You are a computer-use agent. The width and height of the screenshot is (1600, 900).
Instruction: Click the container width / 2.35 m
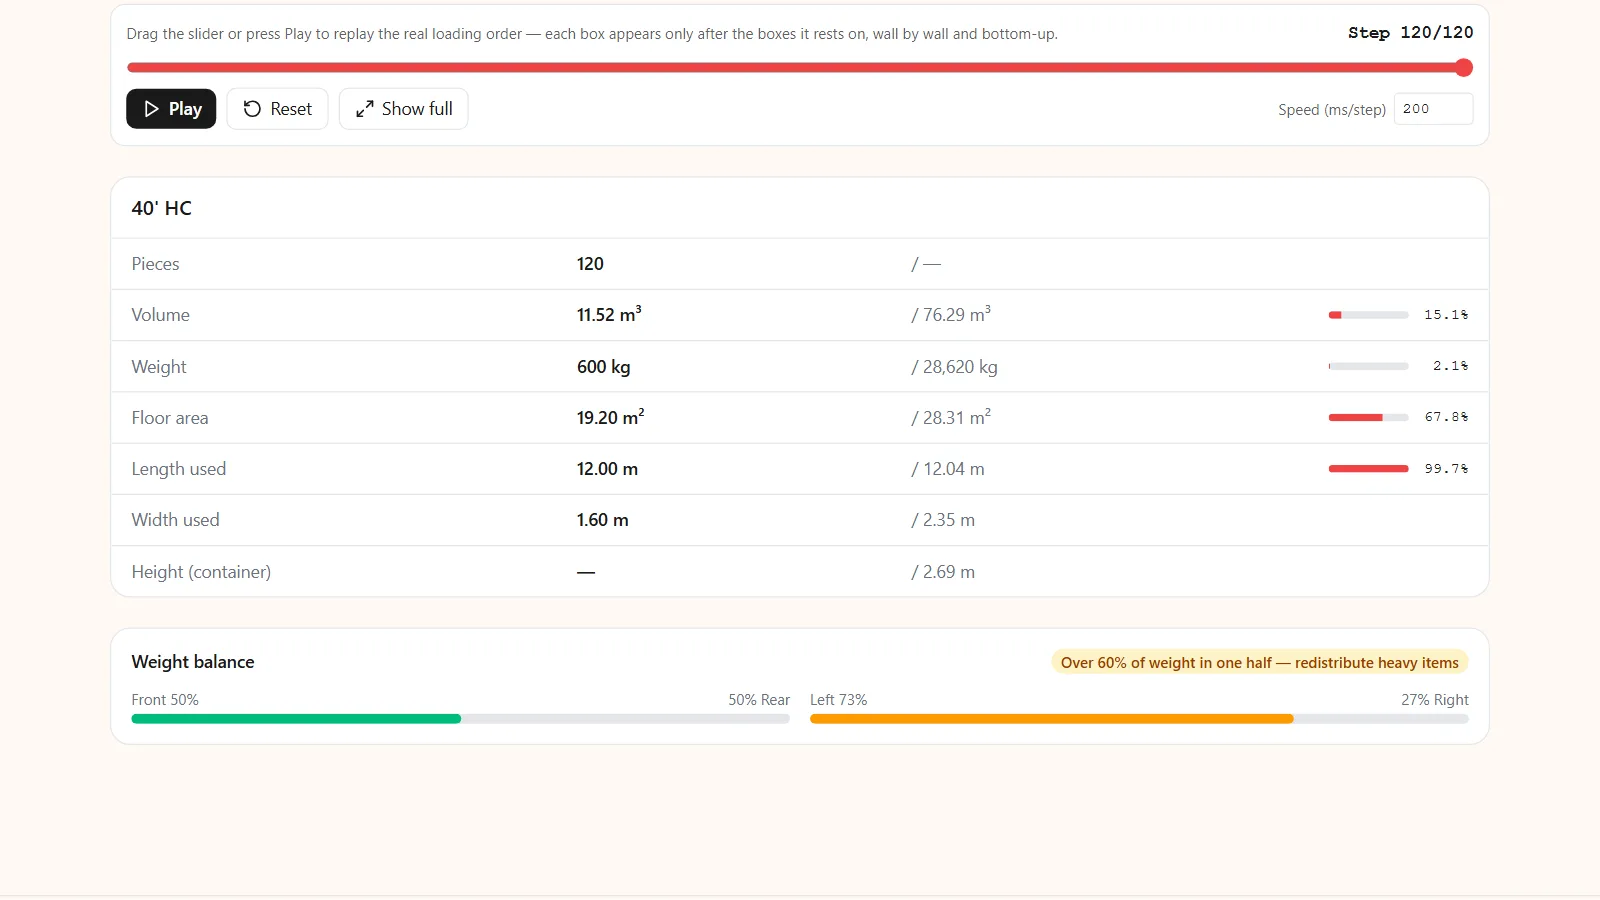click(943, 520)
